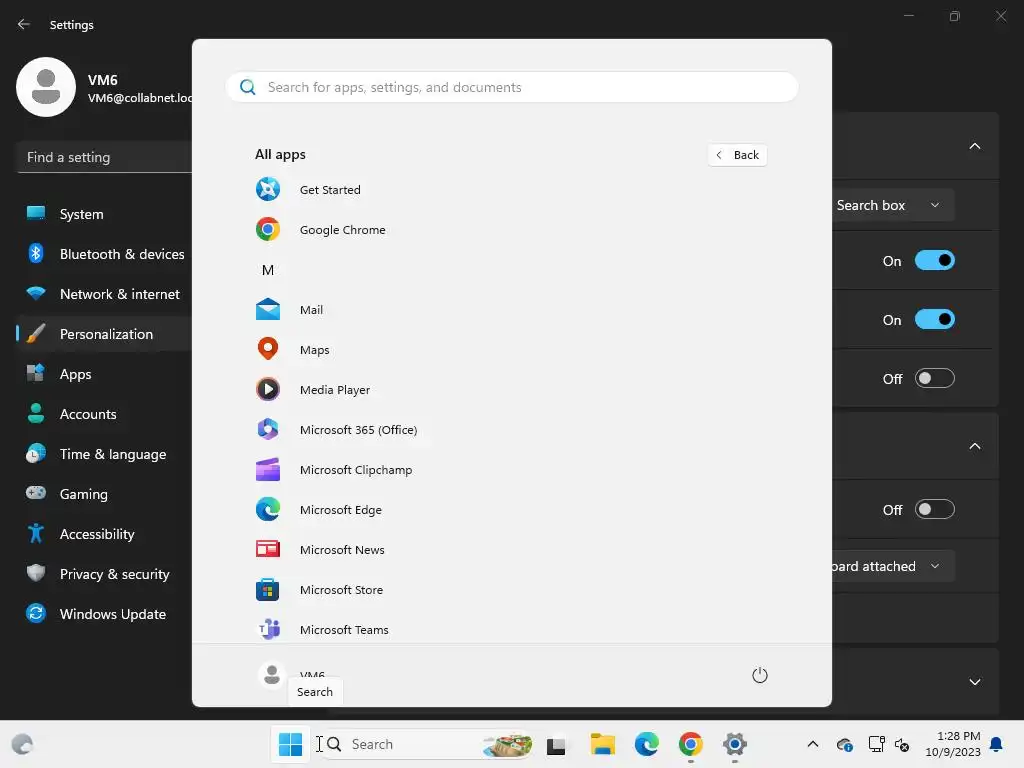Viewport: 1024px width, 768px height.
Task: Click the VM6 profile avatar in Settings
Action: (46, 87)
